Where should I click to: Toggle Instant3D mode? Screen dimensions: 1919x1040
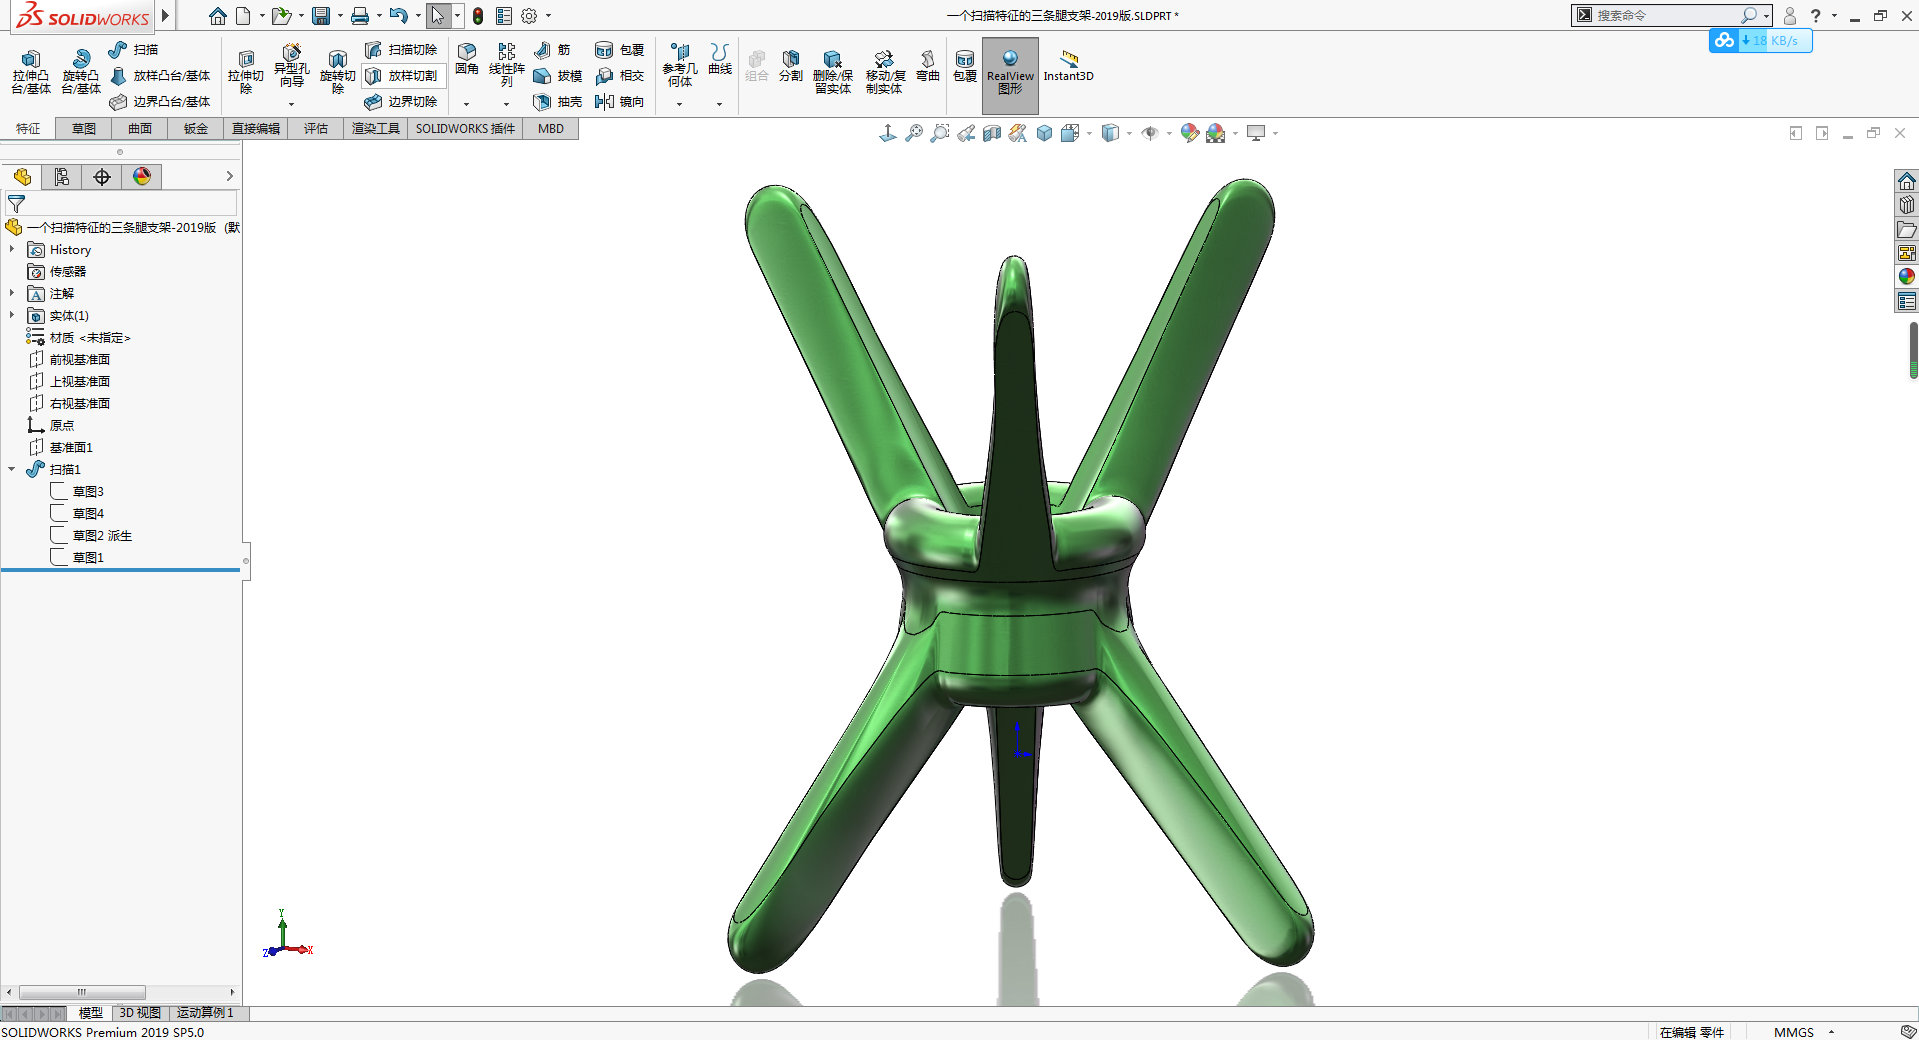coord(1068,66)
